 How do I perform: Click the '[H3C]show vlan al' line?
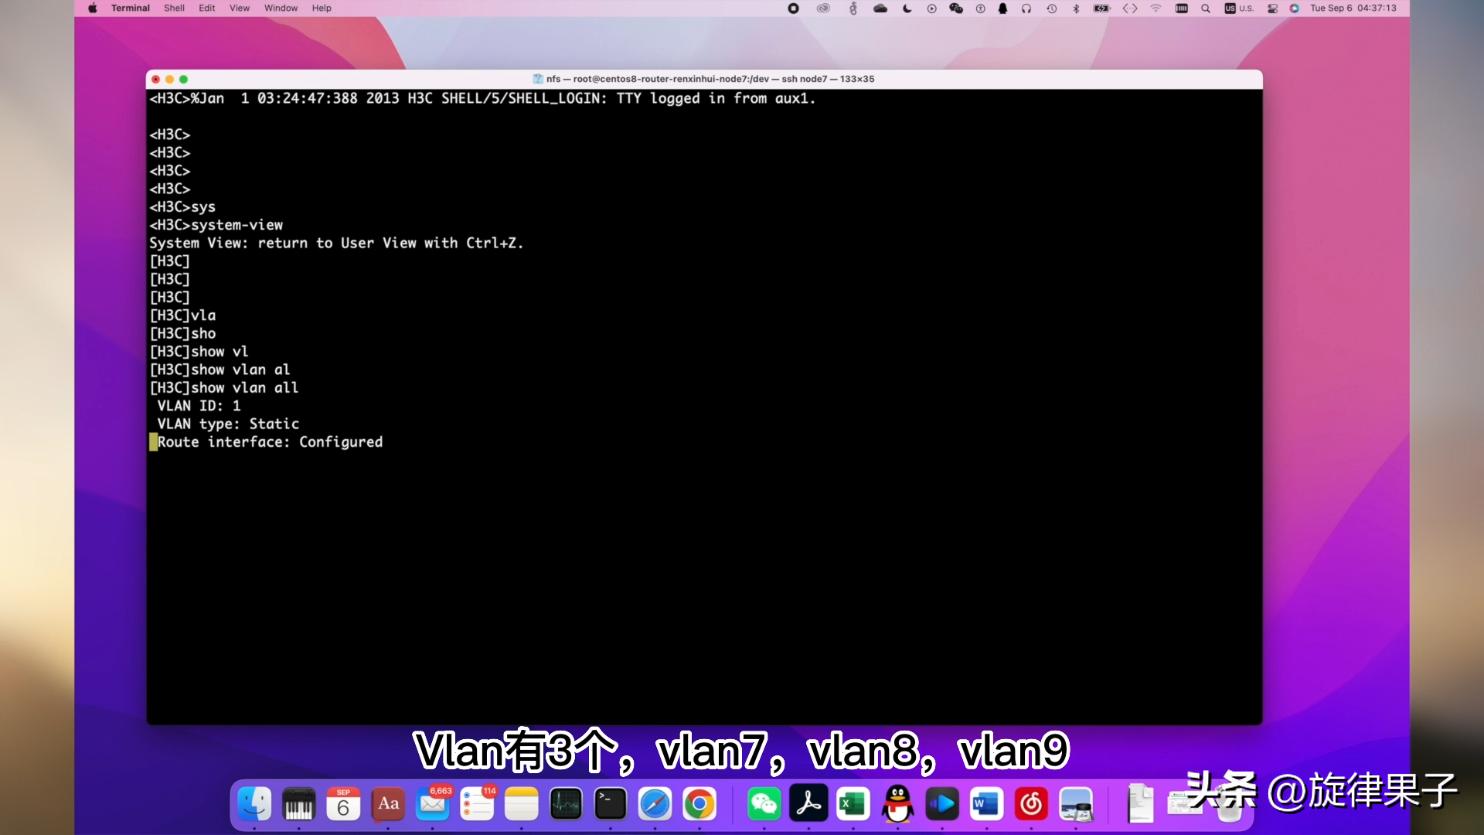pos(220,369)
